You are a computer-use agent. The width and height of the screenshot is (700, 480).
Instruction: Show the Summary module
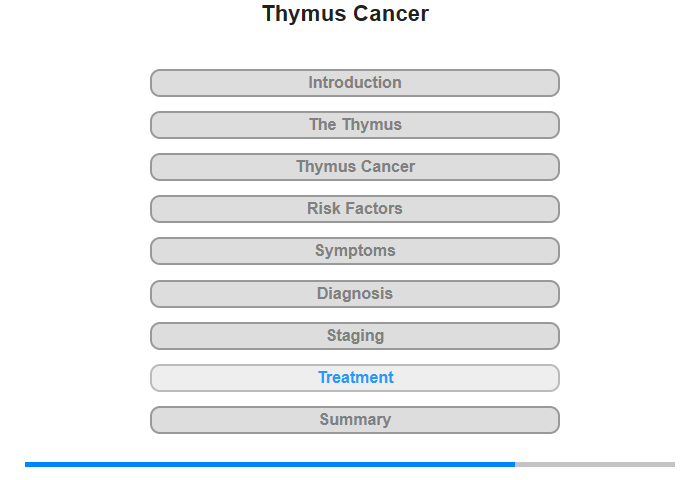pos(355,420)
